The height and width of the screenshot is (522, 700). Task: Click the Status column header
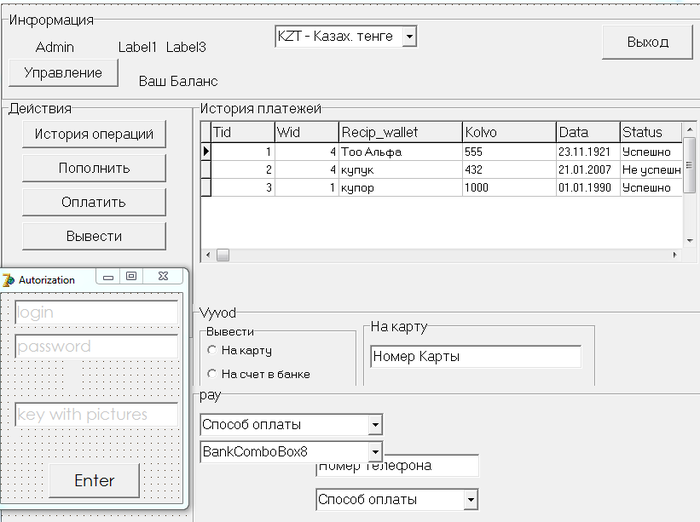(x=648, y=132)
